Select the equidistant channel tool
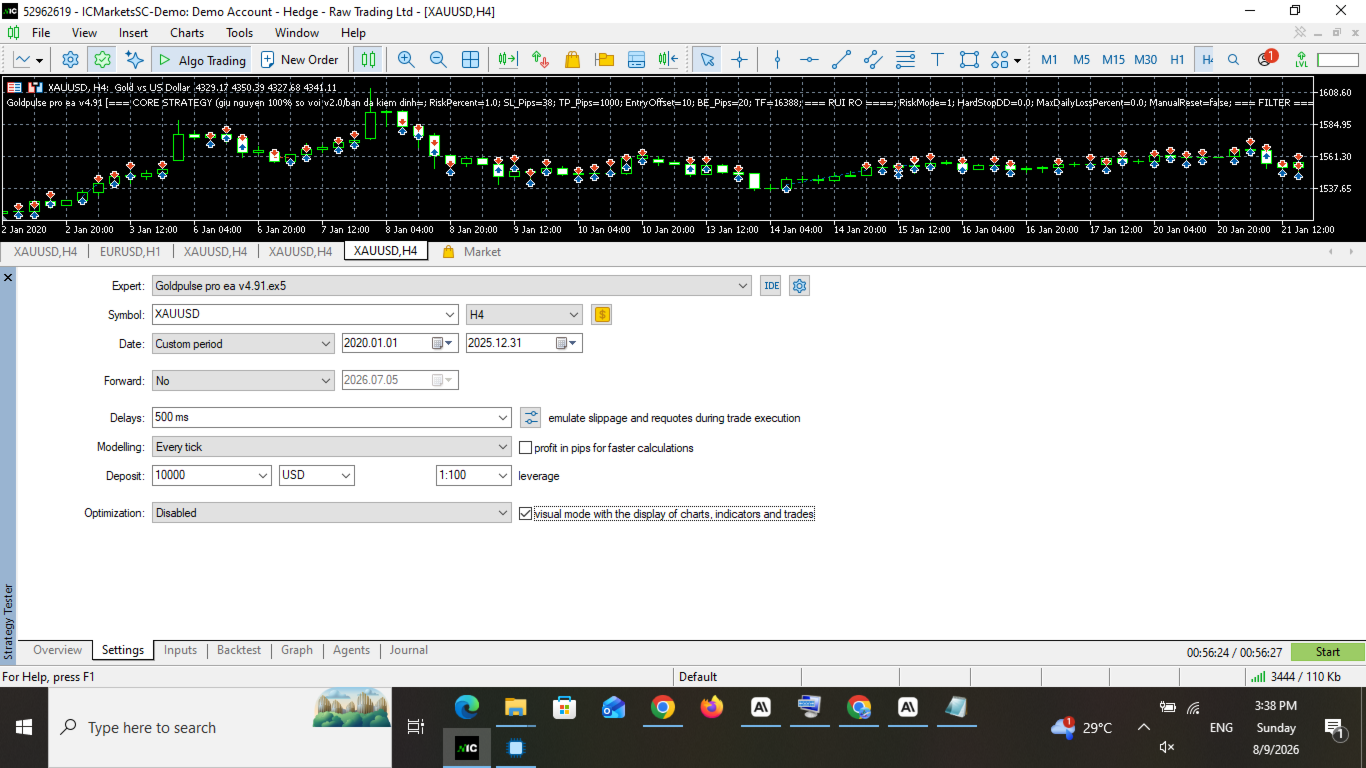Screen dimensions: 1366x768 click(873, 59)
